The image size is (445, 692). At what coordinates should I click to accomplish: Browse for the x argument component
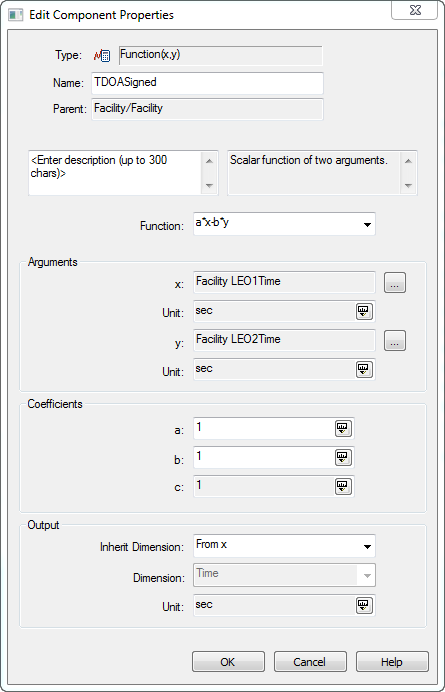(395, 283)
